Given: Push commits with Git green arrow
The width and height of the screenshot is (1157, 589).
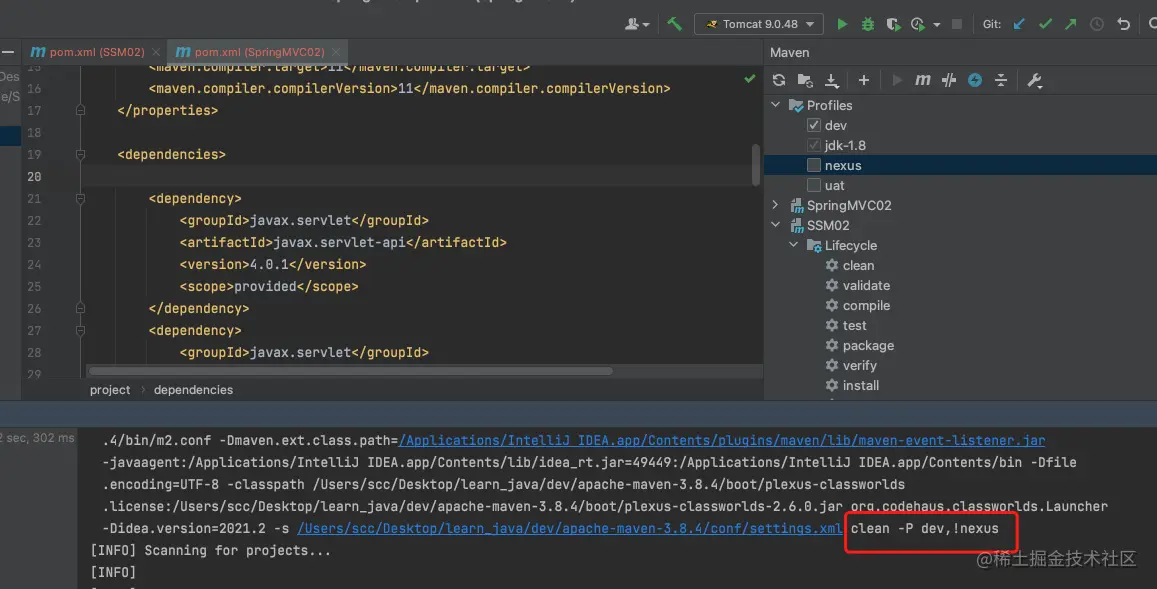Looking at the screenshot, I should click(x=1071, y=24).
